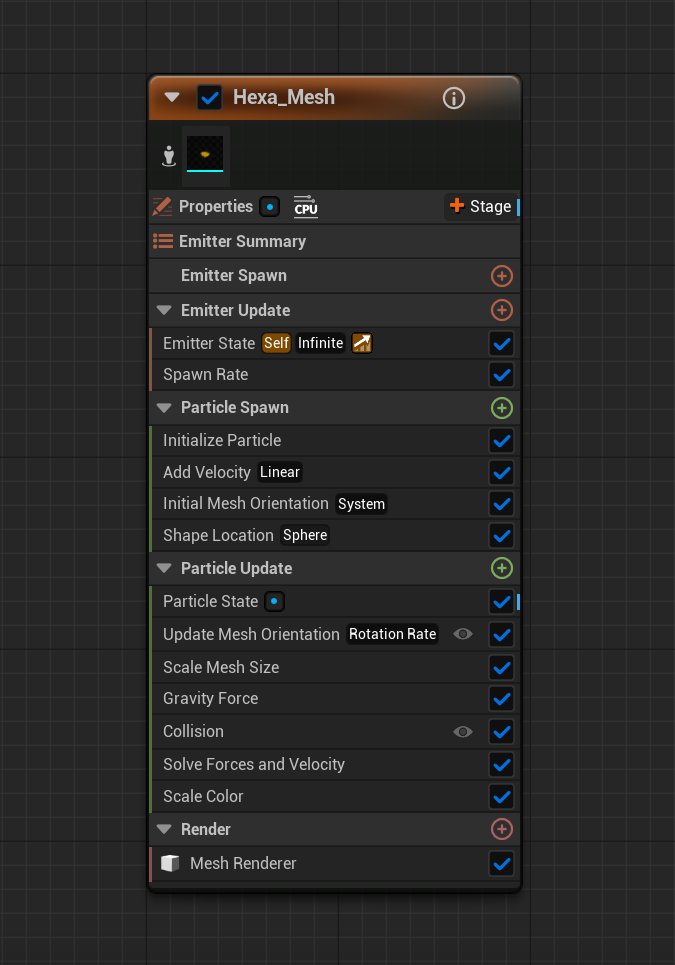Image resolution: width=675 pixels, height=965 pixels.
Task: Disable the Gravity Force module
Action: pyautogui.click(x=501, y=699)
